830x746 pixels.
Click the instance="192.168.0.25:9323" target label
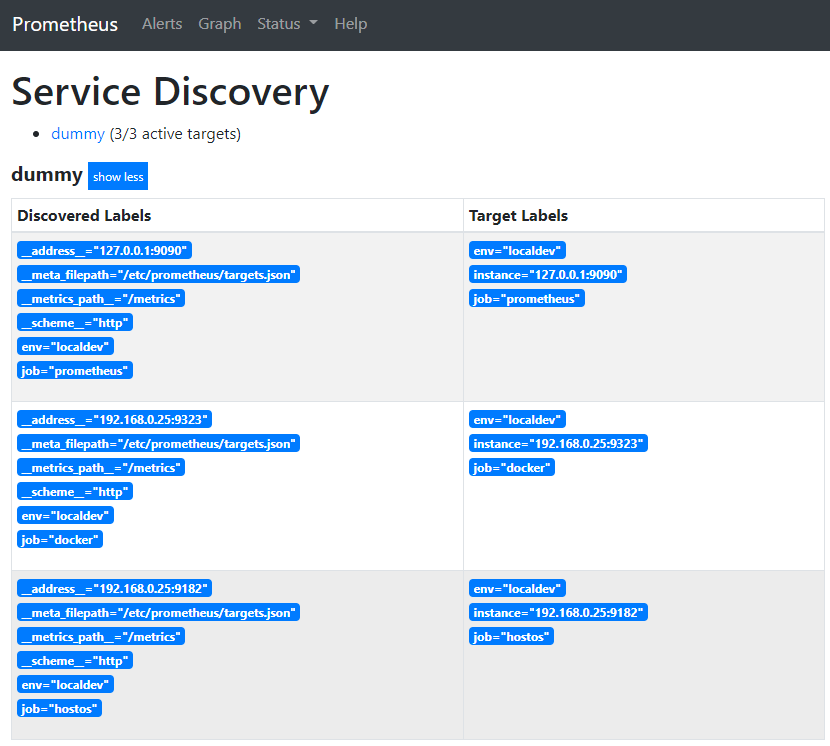pyautogui.click(x=559, y=443)
